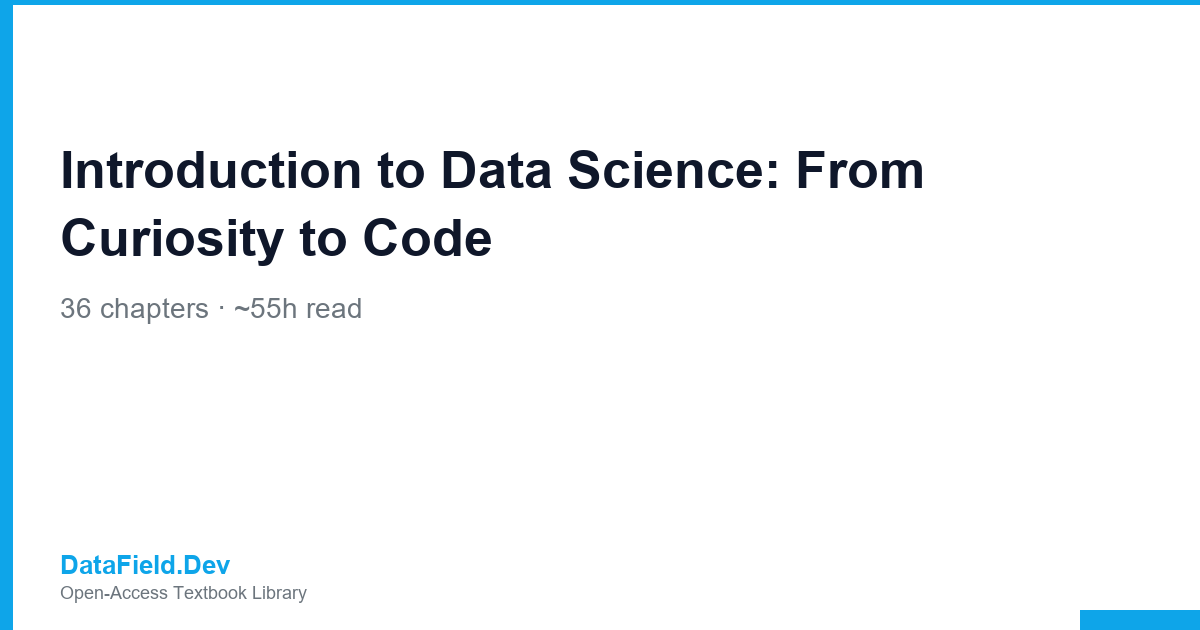Click the dot separator between chapters and read time
The image size is (1200, 630).
(221, 310)
